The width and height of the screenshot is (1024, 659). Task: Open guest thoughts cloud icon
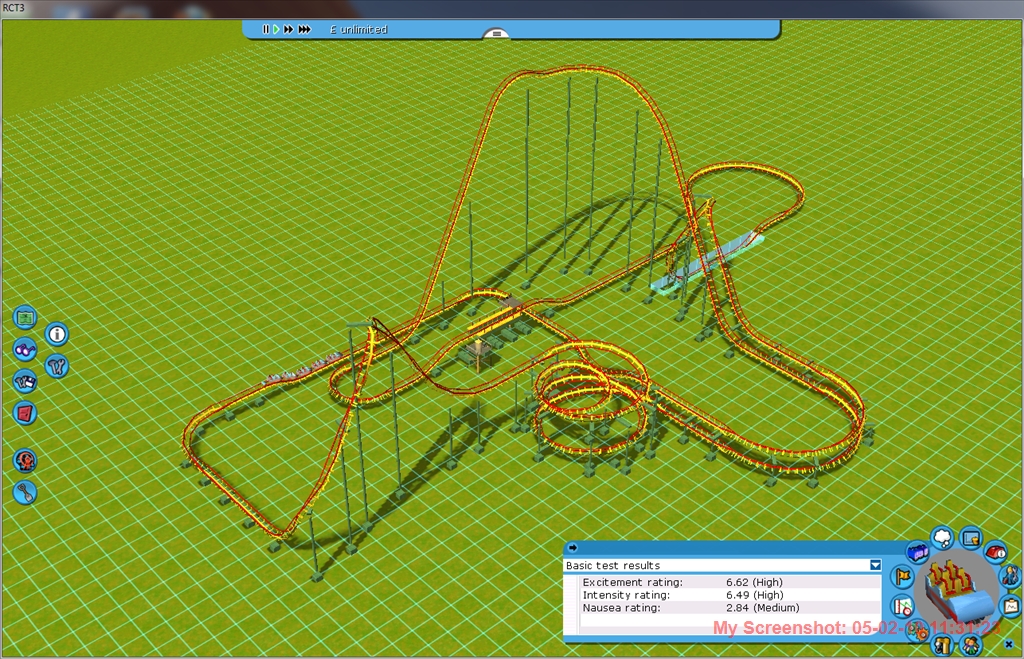(x=942, y=538)
